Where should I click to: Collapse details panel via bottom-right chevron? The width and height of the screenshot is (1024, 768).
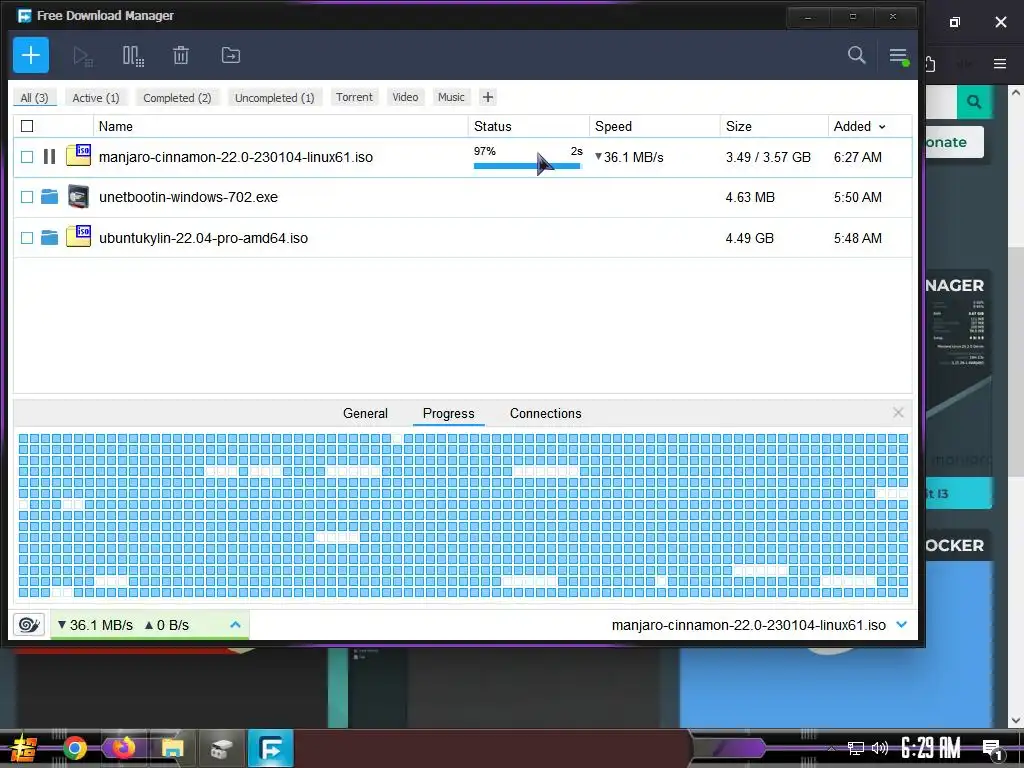click(x=902, y=625)
